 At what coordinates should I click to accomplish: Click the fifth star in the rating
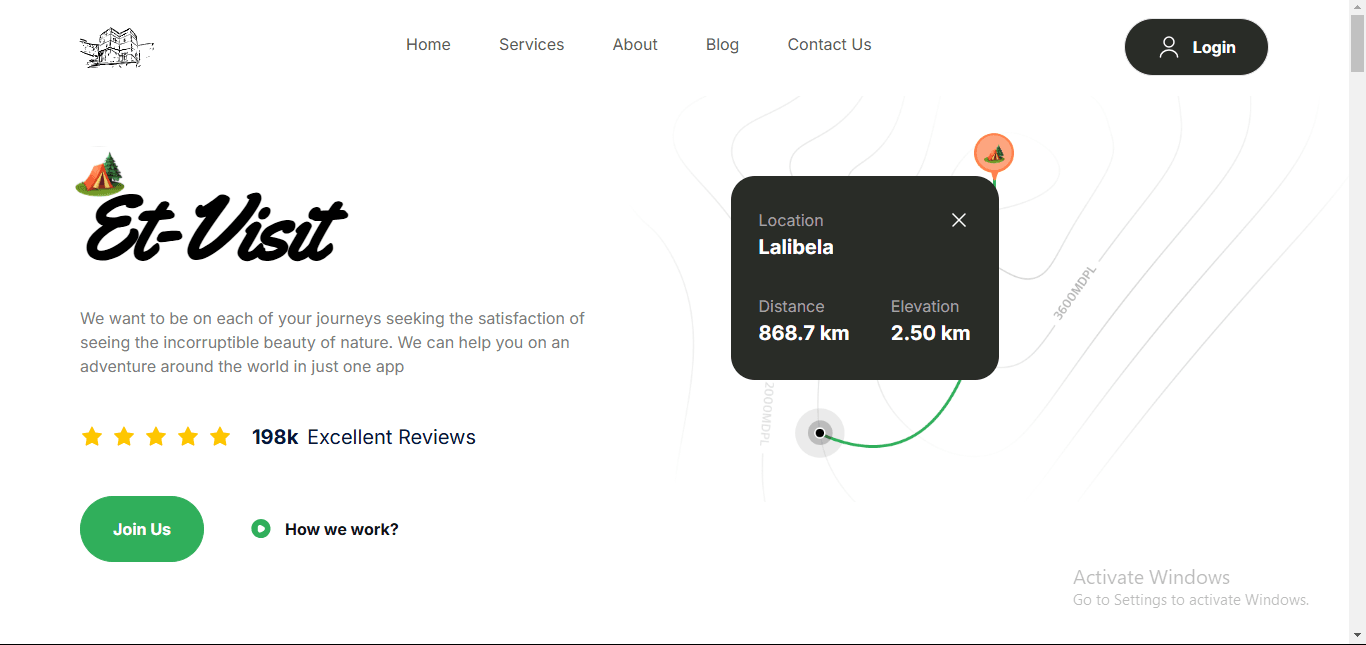pyautogui.click(x=220, y=436)
